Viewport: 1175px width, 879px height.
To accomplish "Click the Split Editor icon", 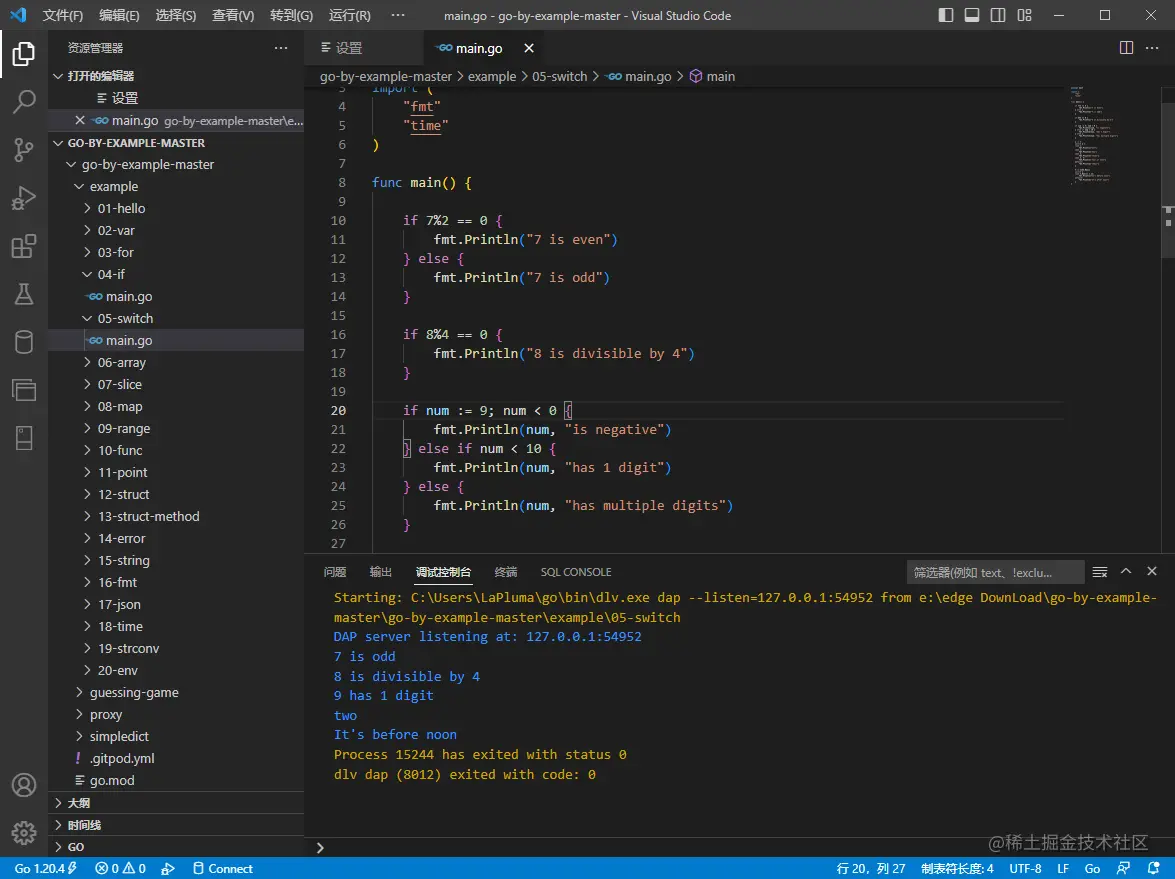I will [x=1126, y=48].
